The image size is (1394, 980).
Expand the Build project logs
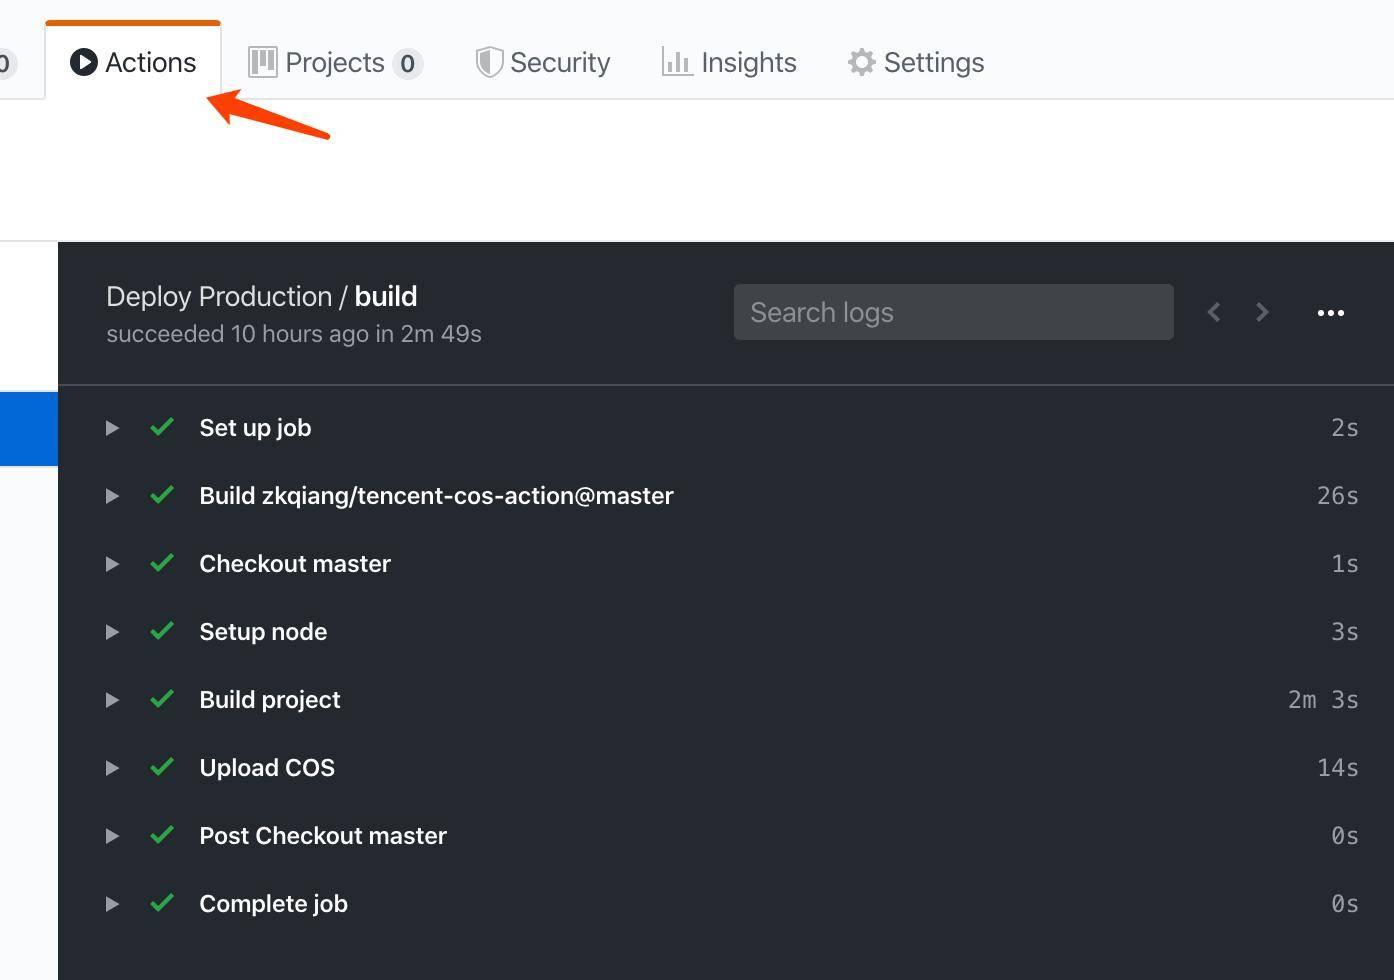111,700
